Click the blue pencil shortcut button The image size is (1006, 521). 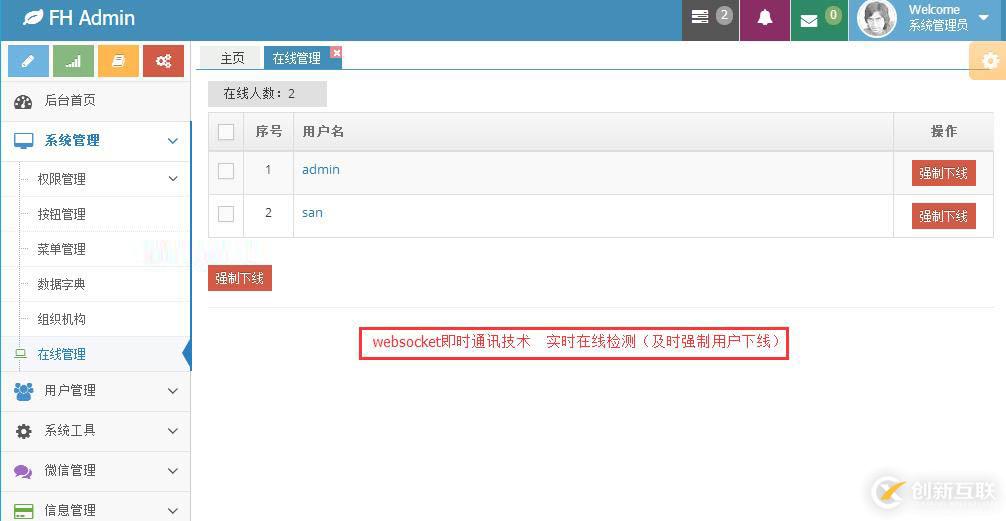click(28, 61)
